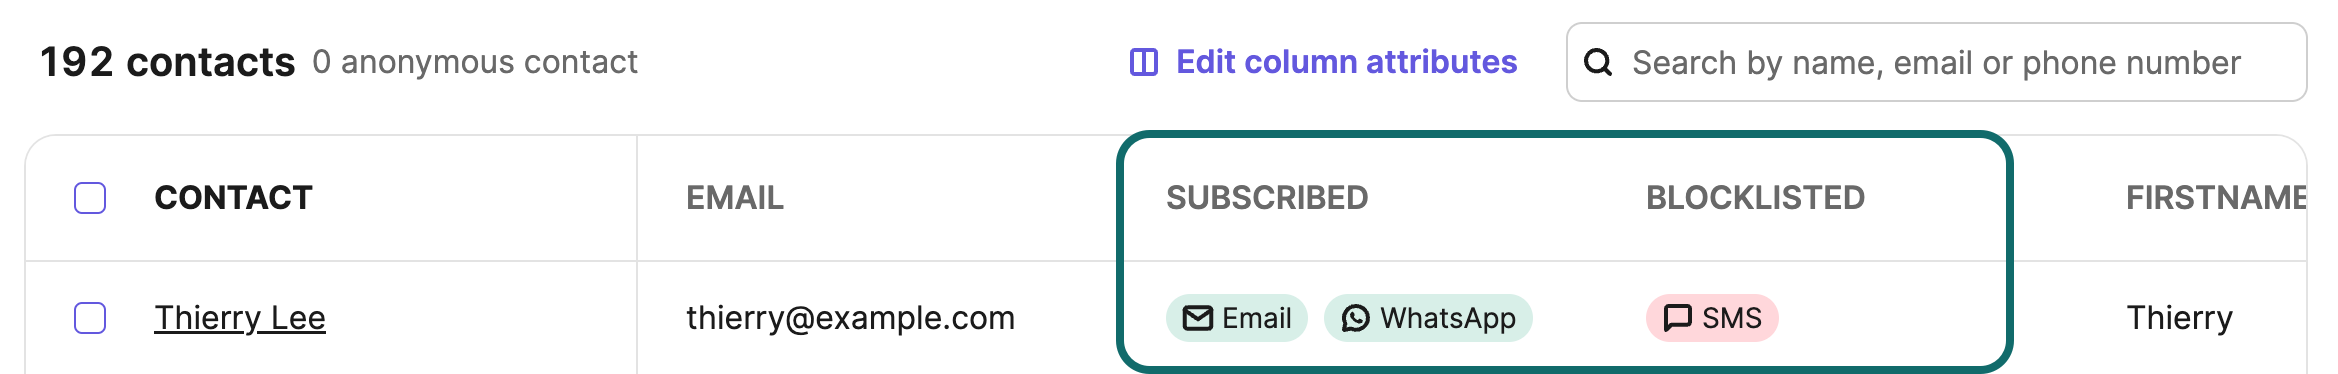This screenshot has width=2338, height=374.
Task: Click the thierry@example.com email cell
Action: coord(850,318)
